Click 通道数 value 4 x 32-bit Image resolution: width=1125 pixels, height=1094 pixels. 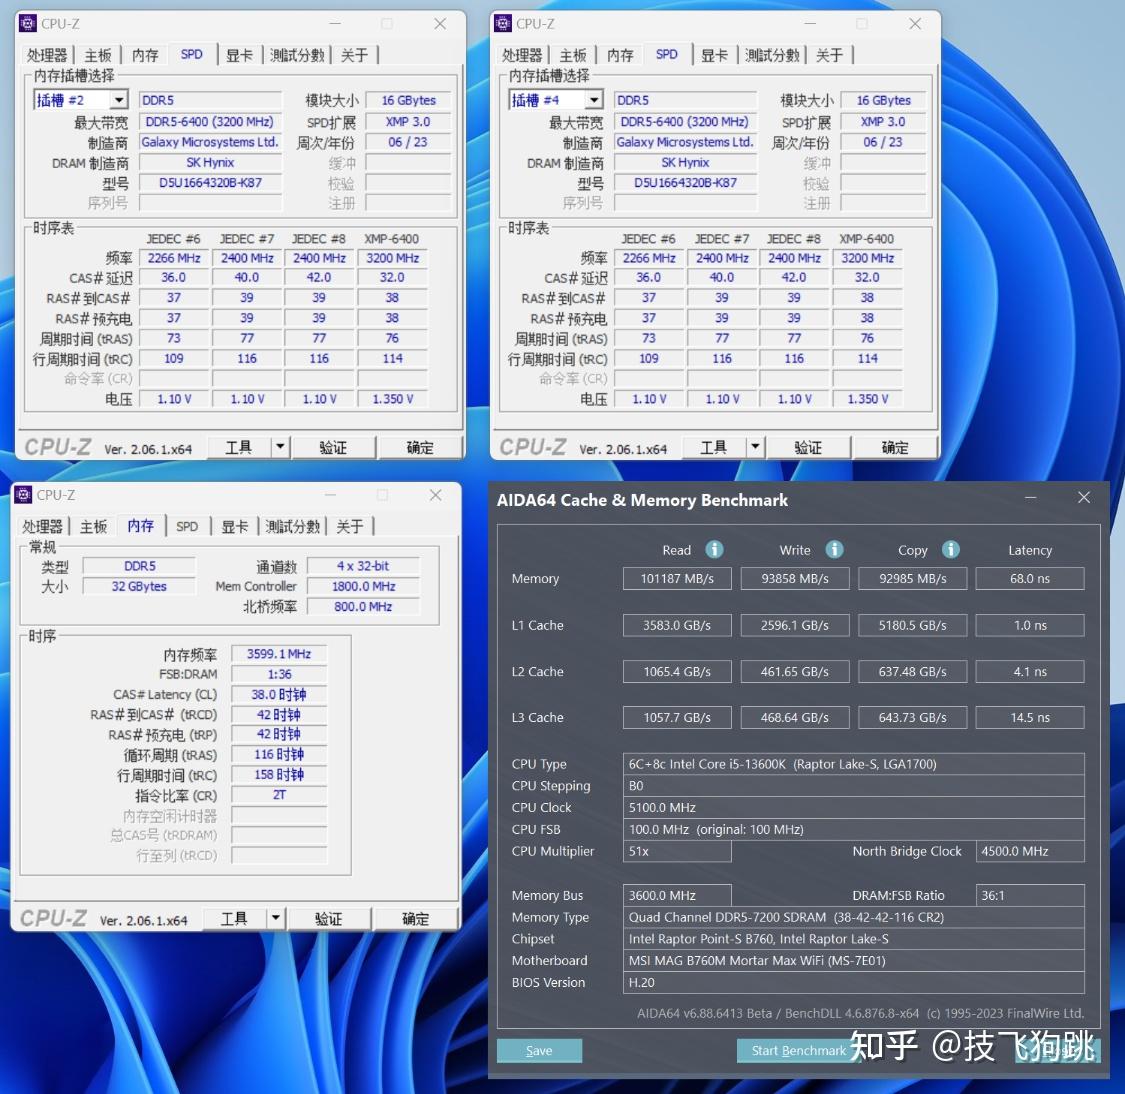[x=363, y=565]
